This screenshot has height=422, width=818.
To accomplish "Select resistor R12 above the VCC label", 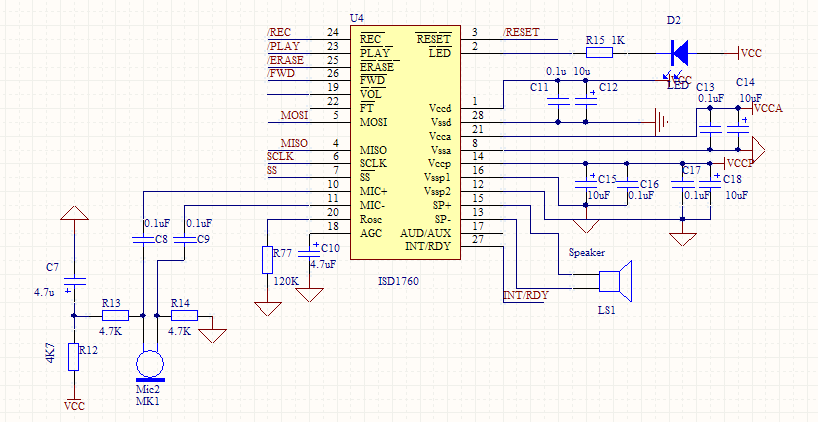I will tap(72, 357).
